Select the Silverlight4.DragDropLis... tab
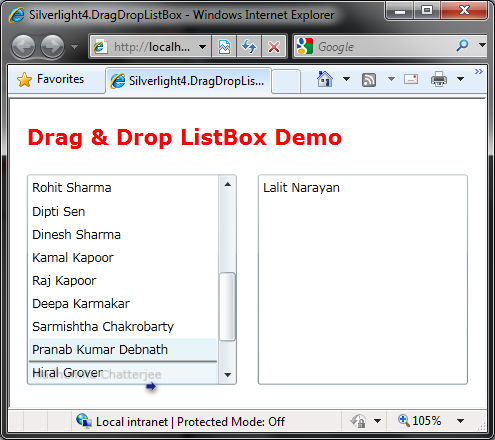Screen dimensions: 495x440 188,80
